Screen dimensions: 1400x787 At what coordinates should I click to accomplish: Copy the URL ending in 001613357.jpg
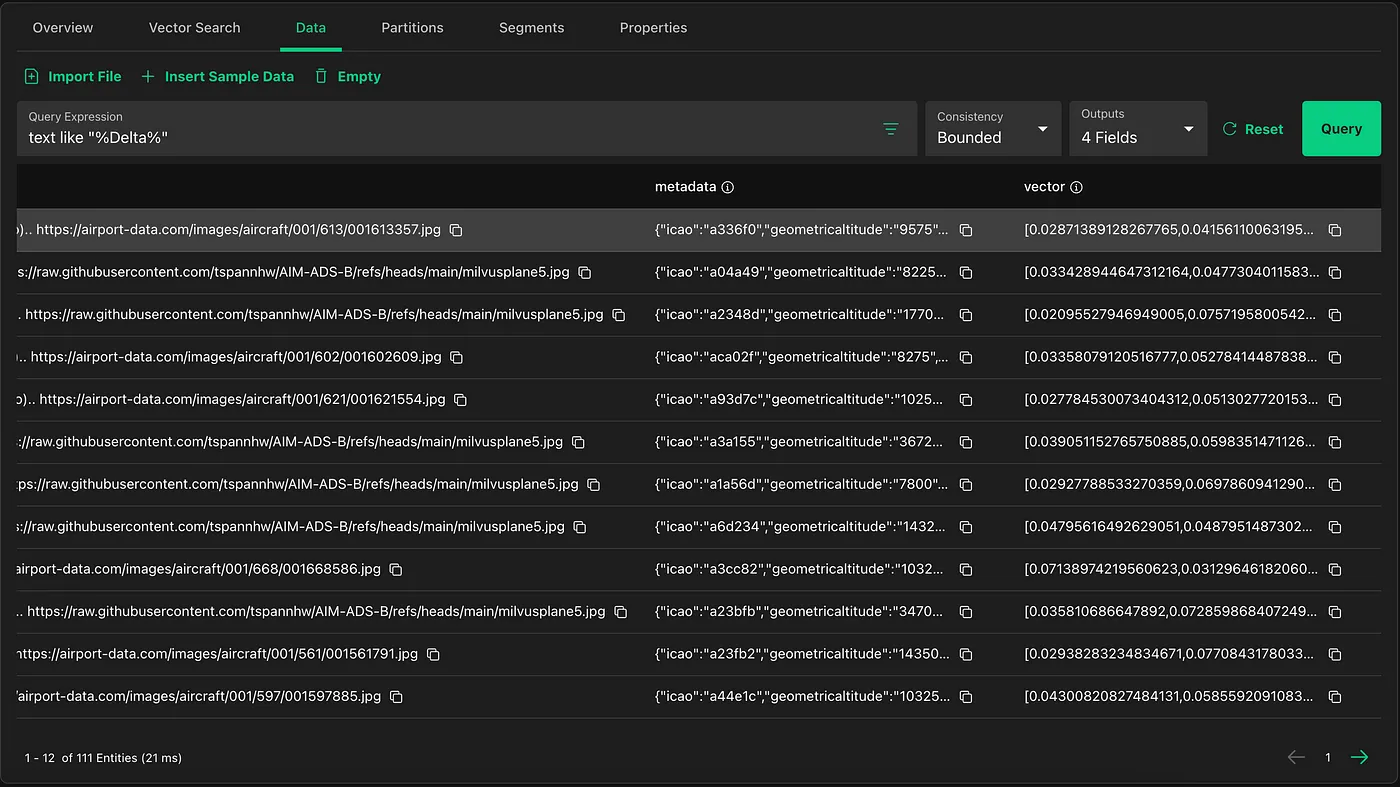(456, 230)
